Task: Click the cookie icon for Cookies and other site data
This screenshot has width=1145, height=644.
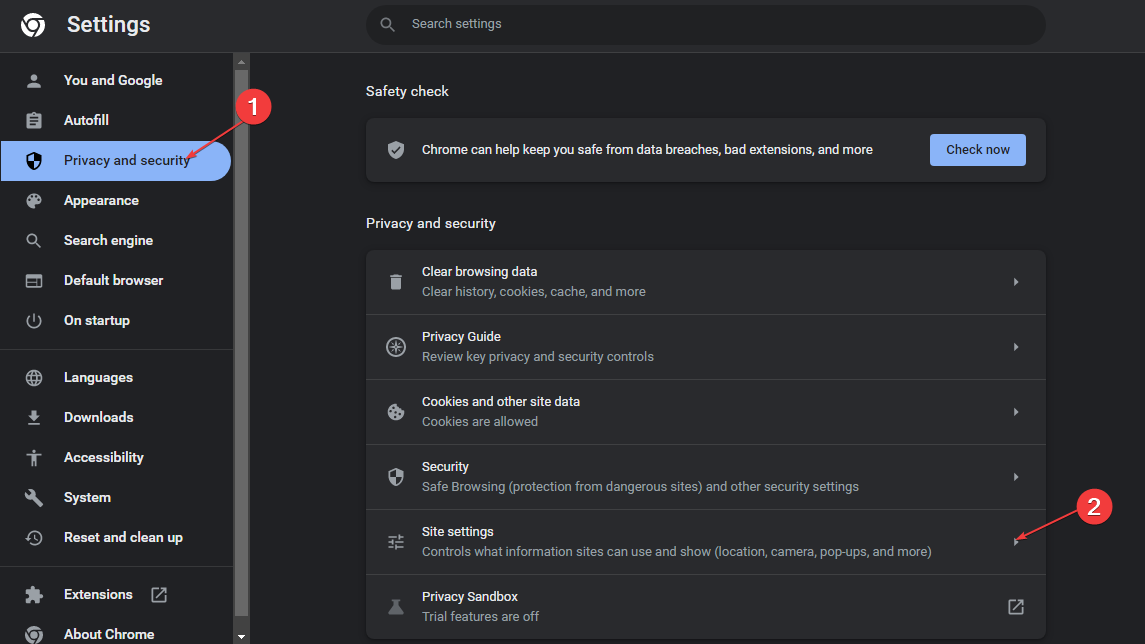Action: coord(396,412)
